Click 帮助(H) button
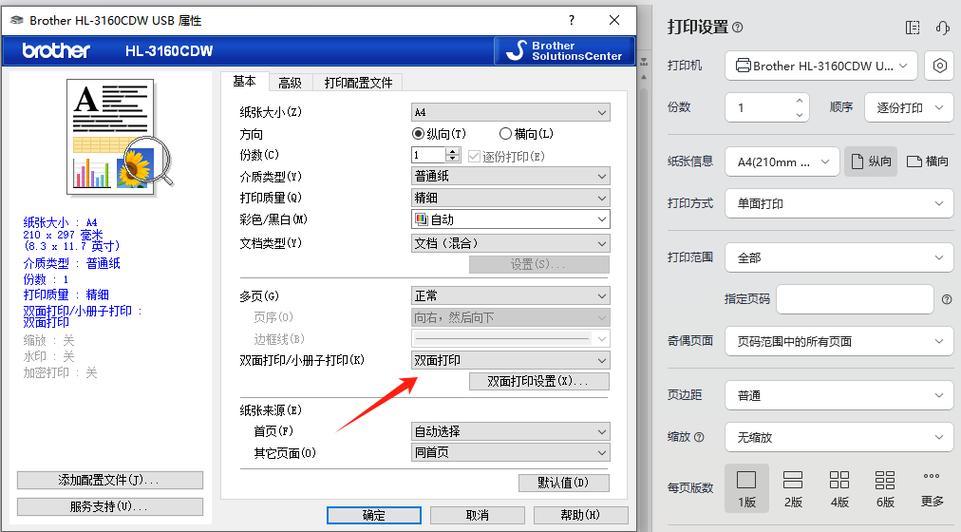Screen dimensions: 961x532 (580, 515)
